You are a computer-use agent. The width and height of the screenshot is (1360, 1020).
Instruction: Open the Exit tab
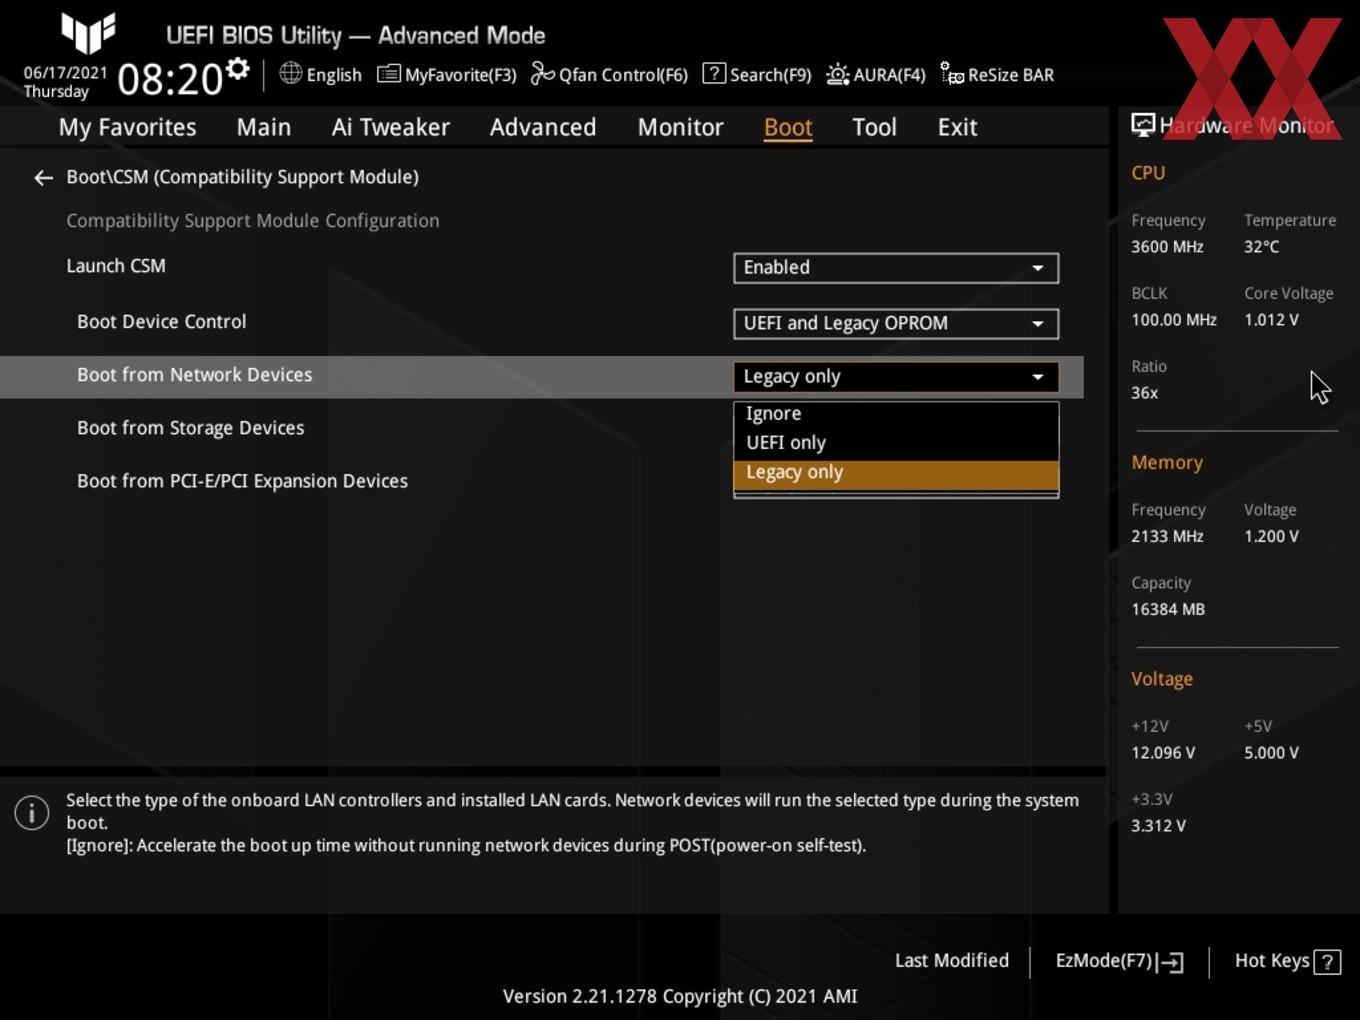pyautogui.click(x=957, y=127)
